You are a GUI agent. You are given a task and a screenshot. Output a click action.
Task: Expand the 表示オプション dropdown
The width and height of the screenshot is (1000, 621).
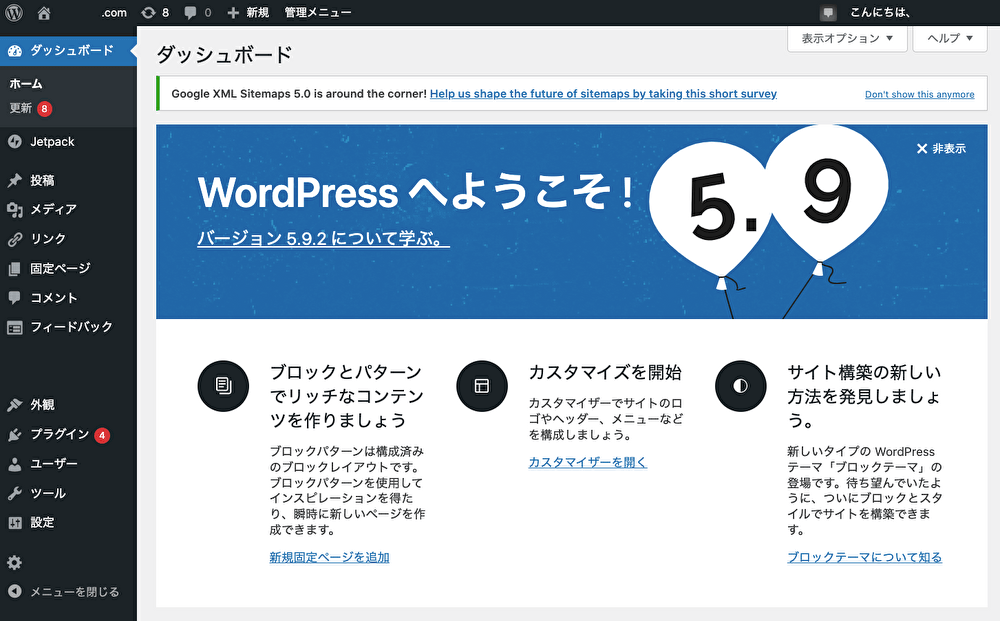[847, 39]
